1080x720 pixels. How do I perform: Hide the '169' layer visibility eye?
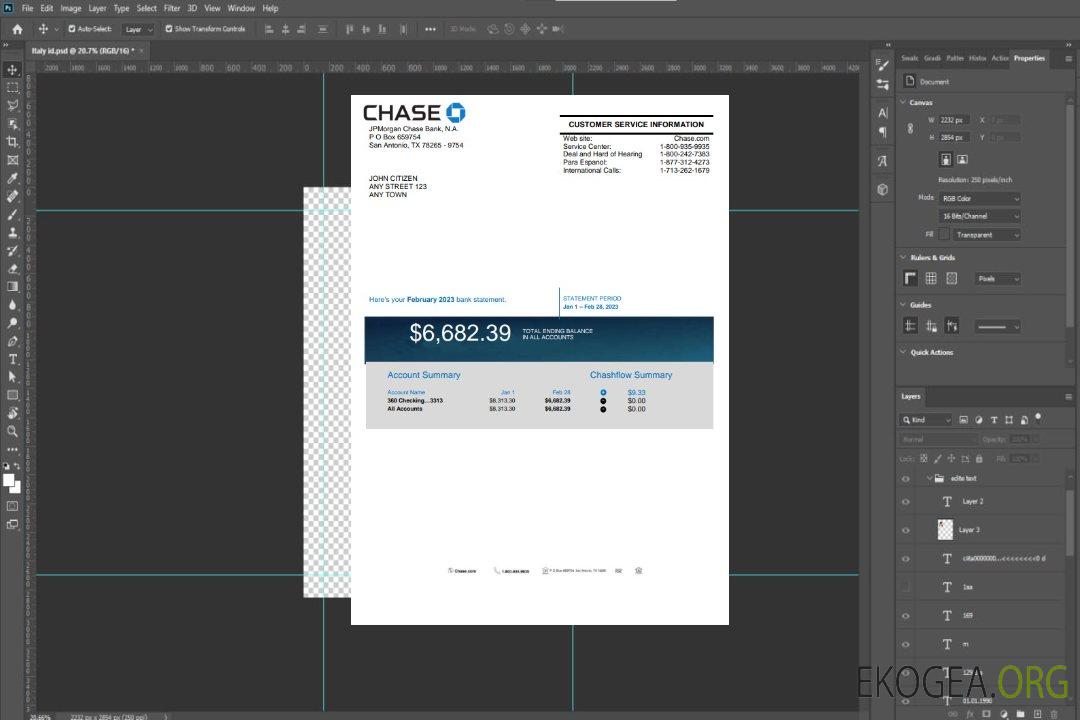[906, 616]
